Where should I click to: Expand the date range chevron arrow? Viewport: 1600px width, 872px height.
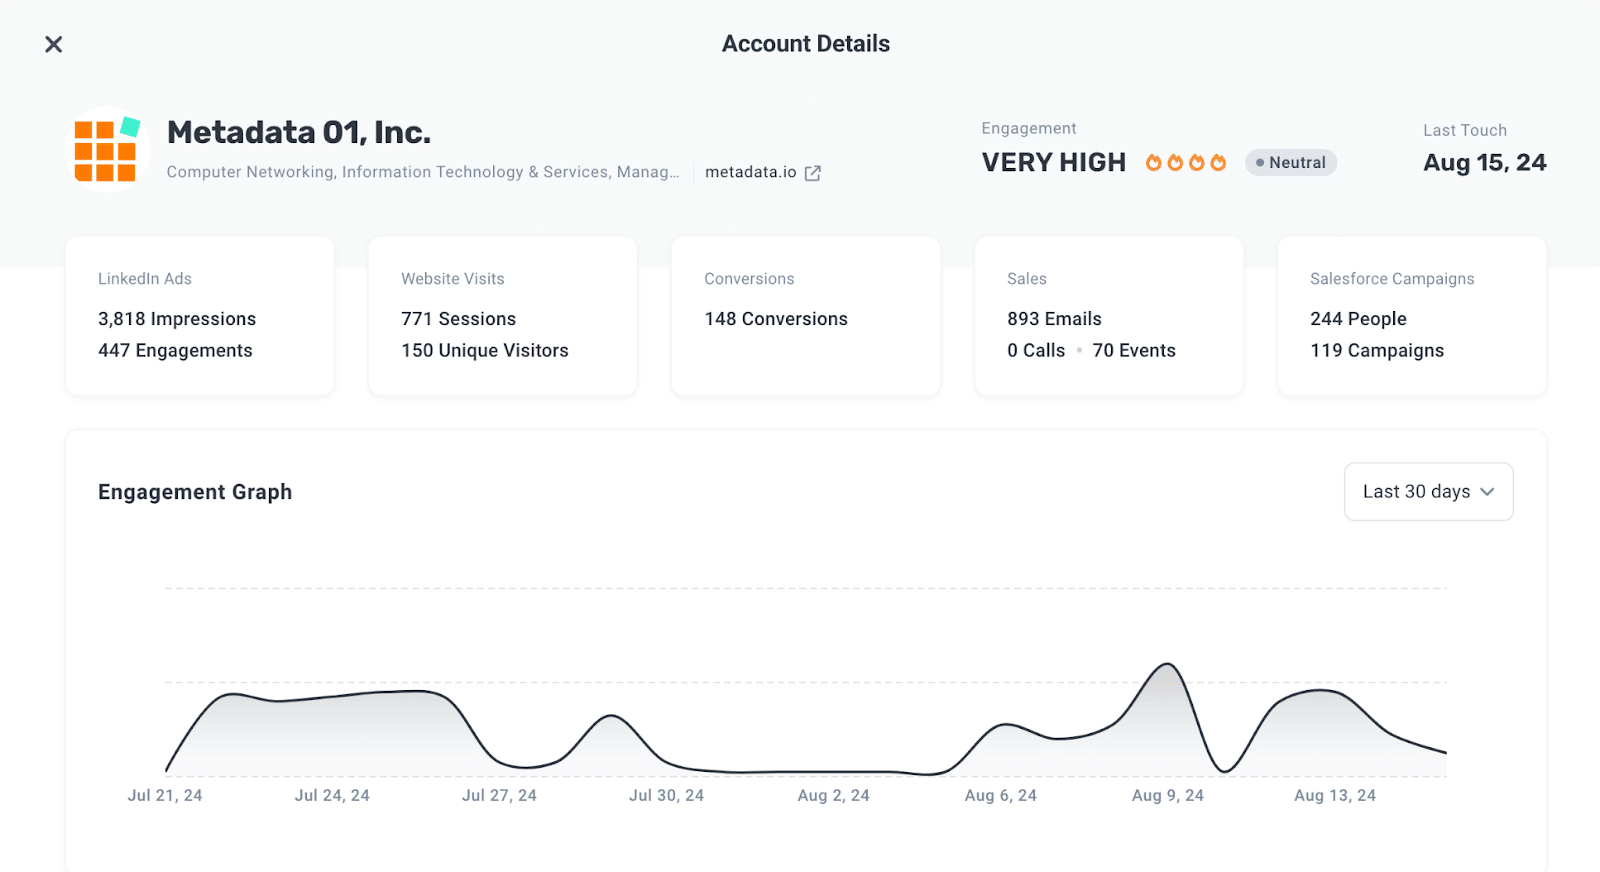coord(1487,492)
